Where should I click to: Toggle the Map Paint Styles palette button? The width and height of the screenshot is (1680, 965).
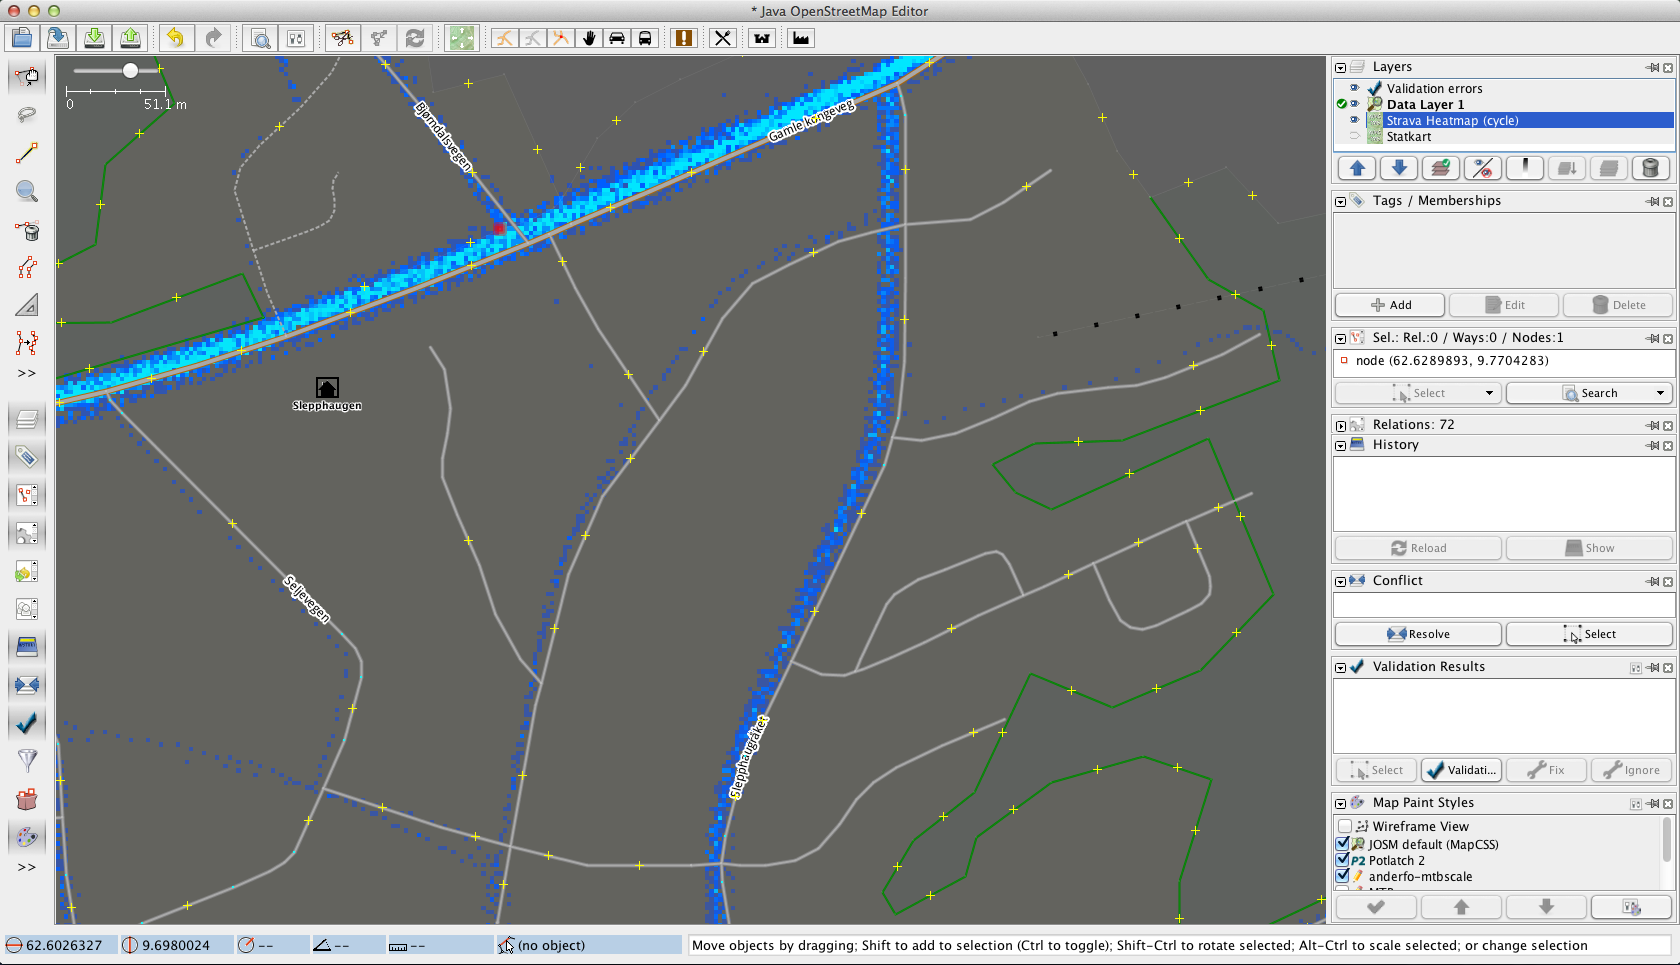click(x=27, y=836)
